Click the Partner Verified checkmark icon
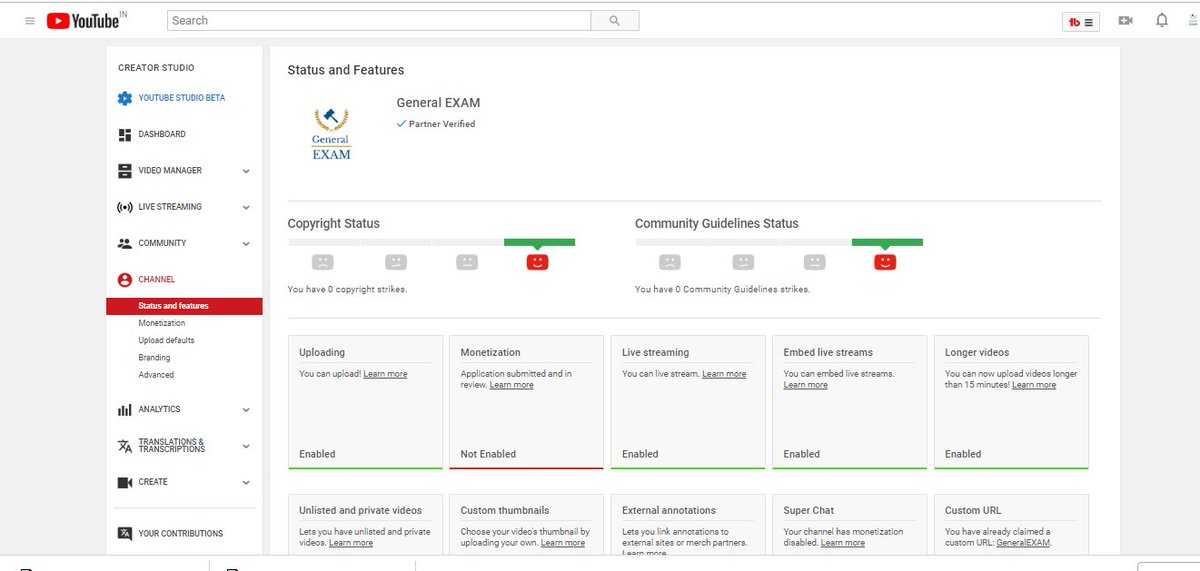The height and width of the screenshot is (571, 1200). tap(401, 124)
